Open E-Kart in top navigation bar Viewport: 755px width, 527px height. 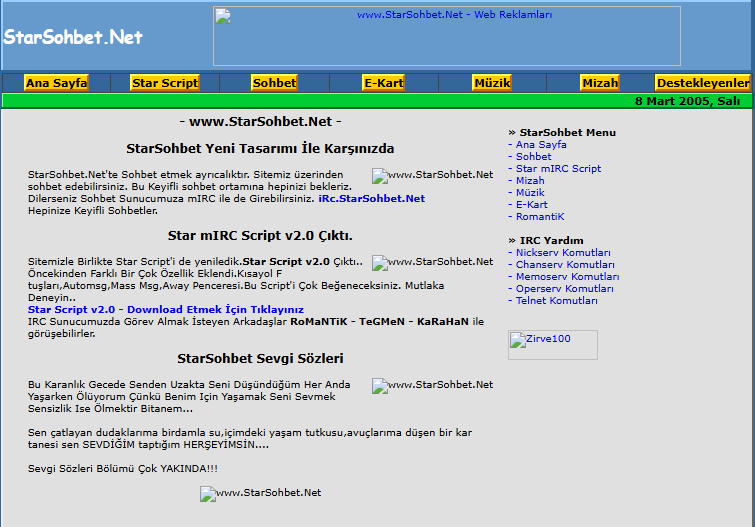click(383, 83)
